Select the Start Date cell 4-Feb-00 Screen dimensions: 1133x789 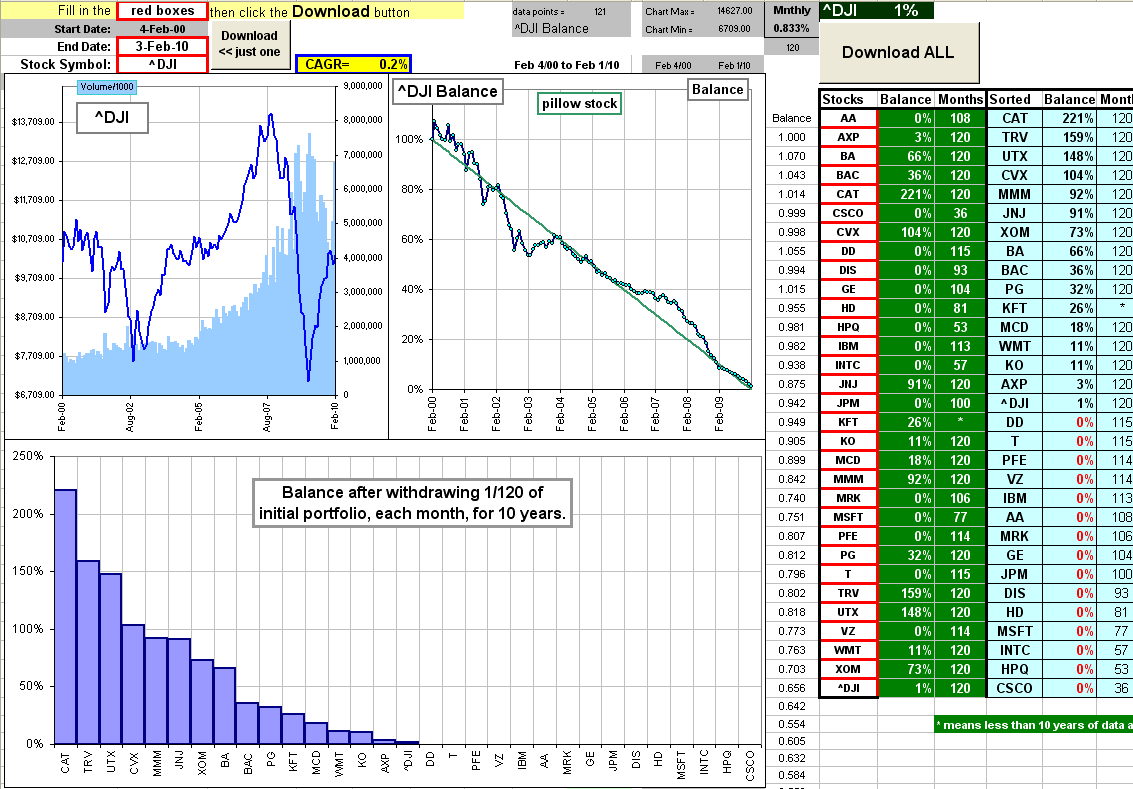(163, 29)
